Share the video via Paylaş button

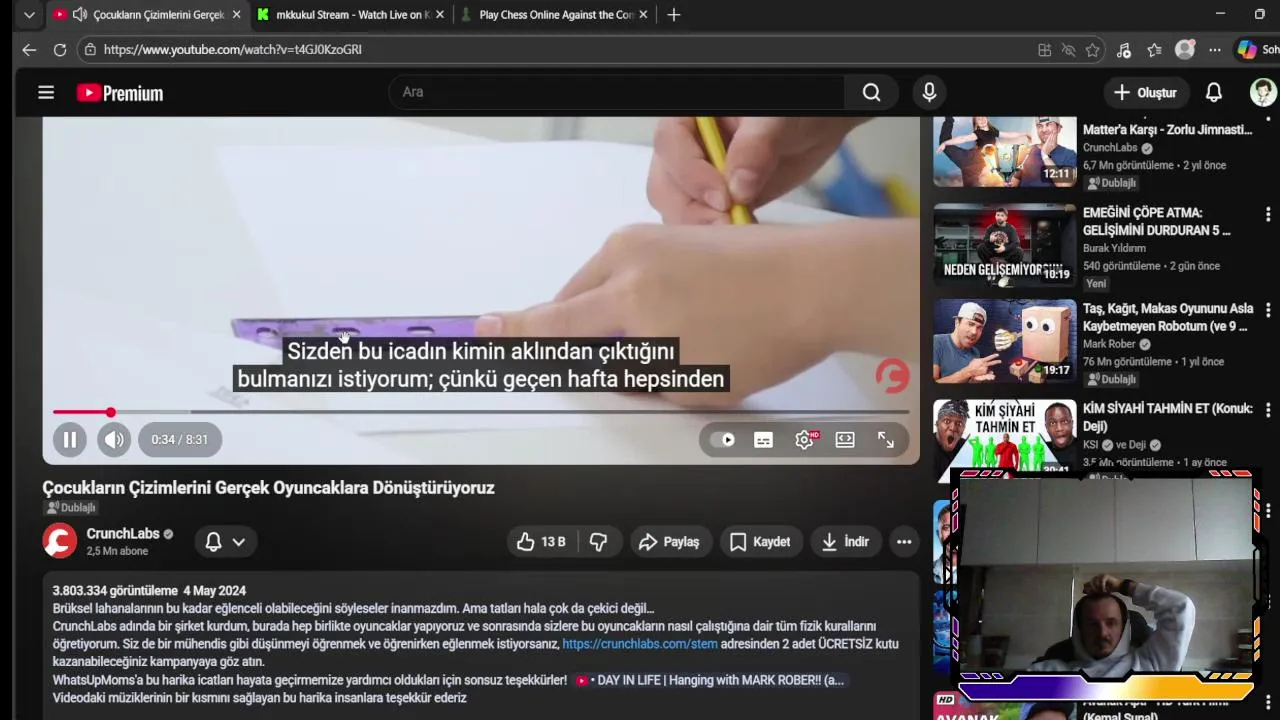click(x=669, y=542)
